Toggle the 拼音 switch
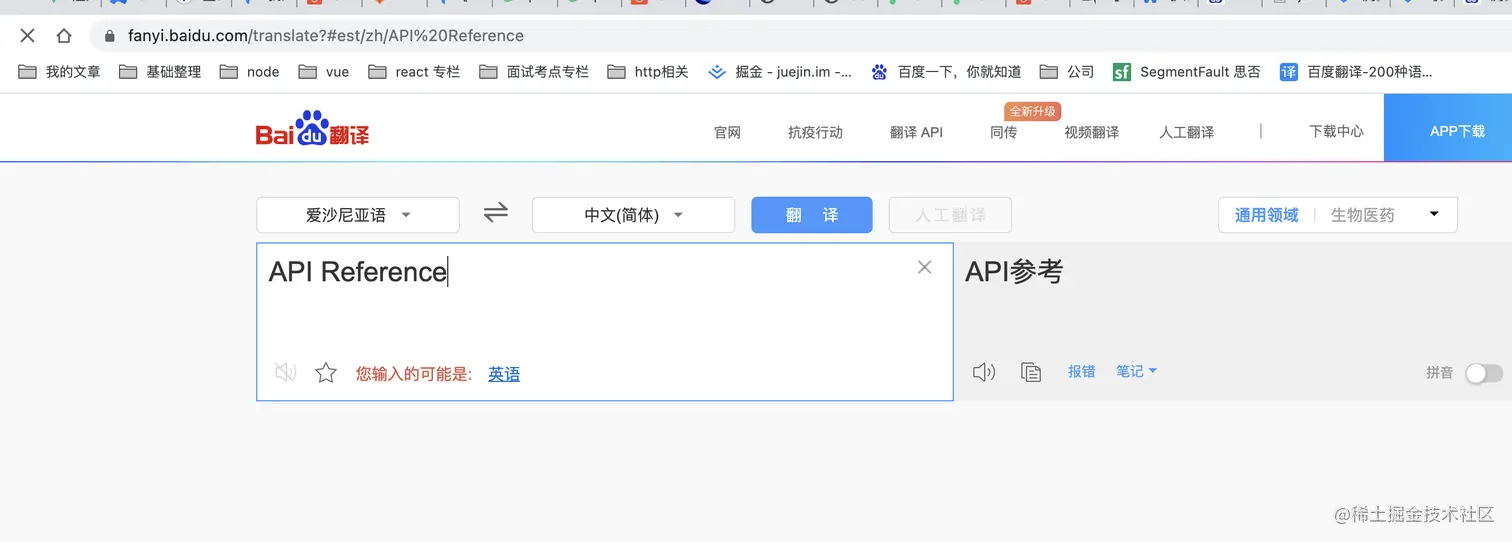This screenshot has width=1512, height=542. click(x=1484, y=373)
